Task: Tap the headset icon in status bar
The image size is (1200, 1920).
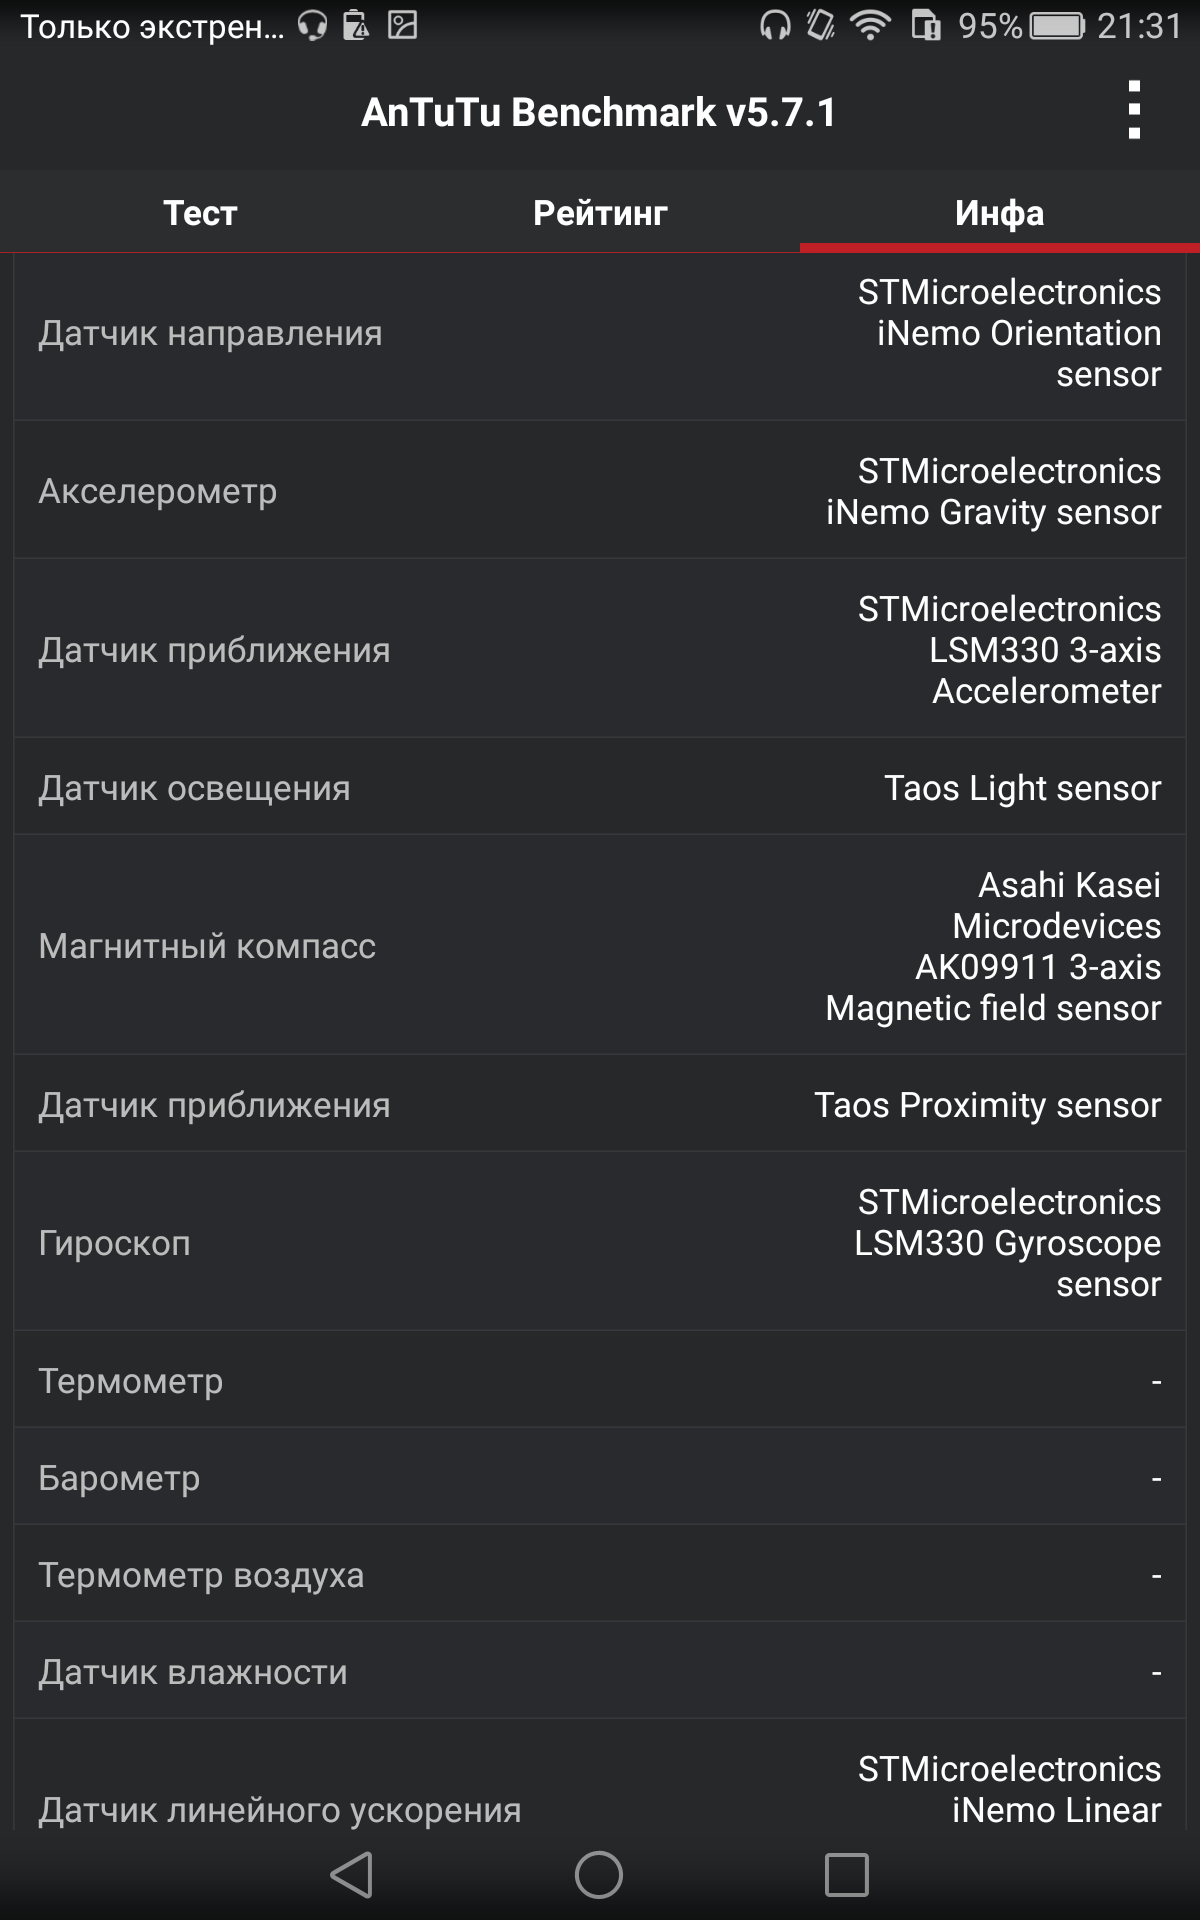Action: pos(775,25)
